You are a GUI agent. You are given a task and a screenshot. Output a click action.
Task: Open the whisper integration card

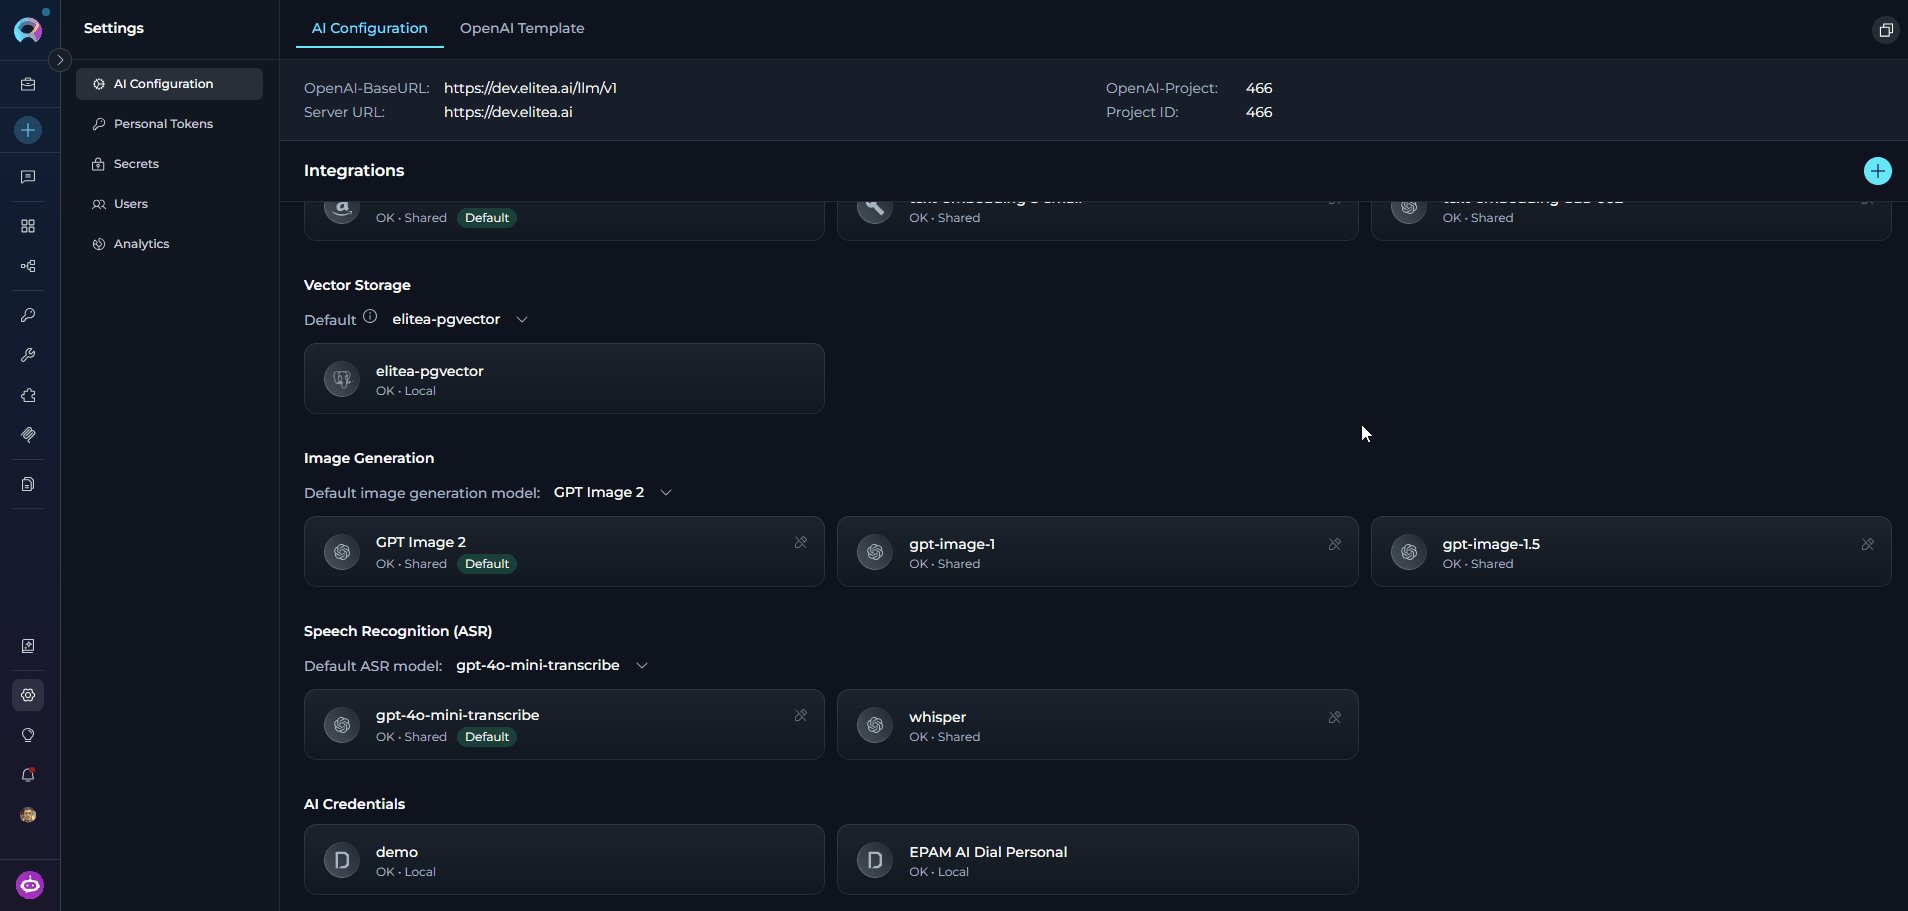point(1097,725)
